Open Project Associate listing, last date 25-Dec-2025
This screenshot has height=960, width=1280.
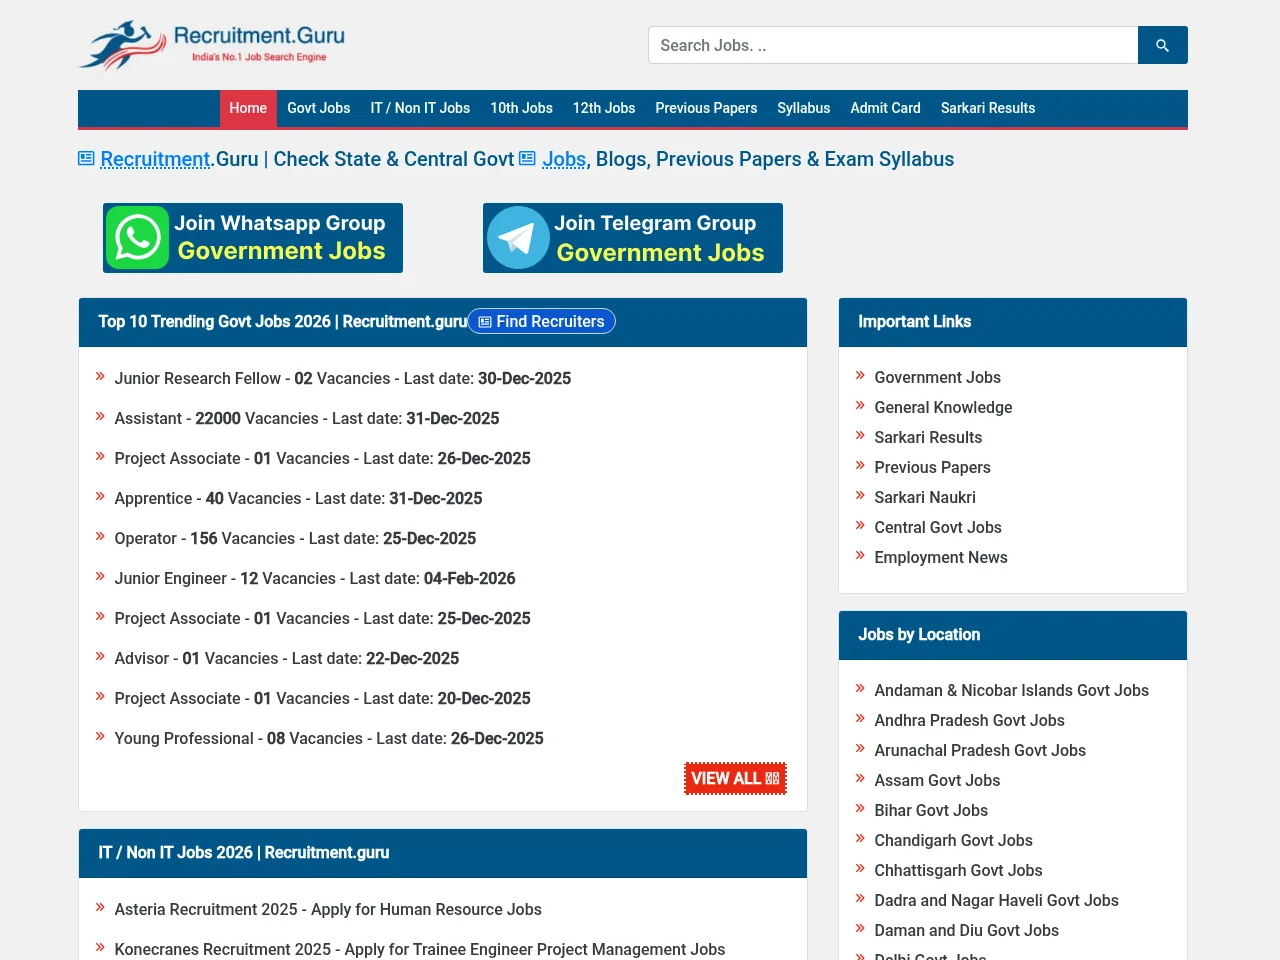pos(322,618)
